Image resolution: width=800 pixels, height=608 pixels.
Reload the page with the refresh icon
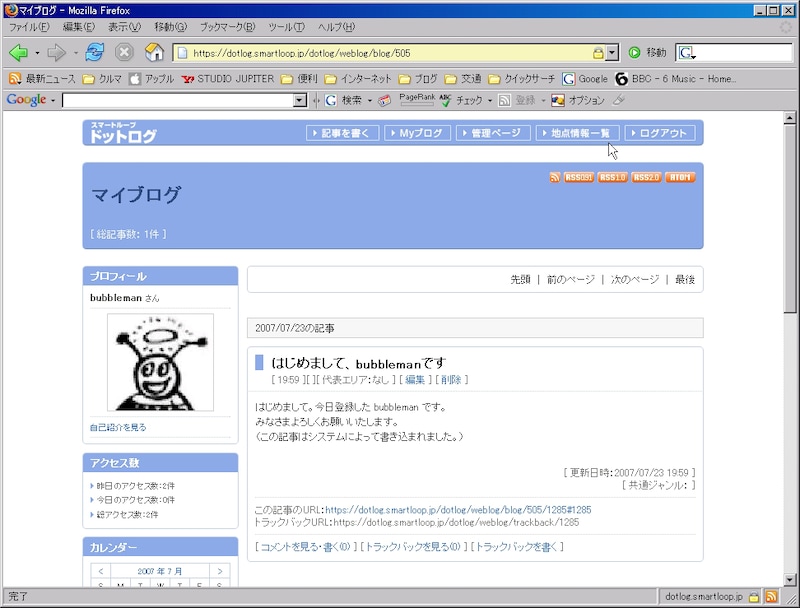tap(95, 52)
